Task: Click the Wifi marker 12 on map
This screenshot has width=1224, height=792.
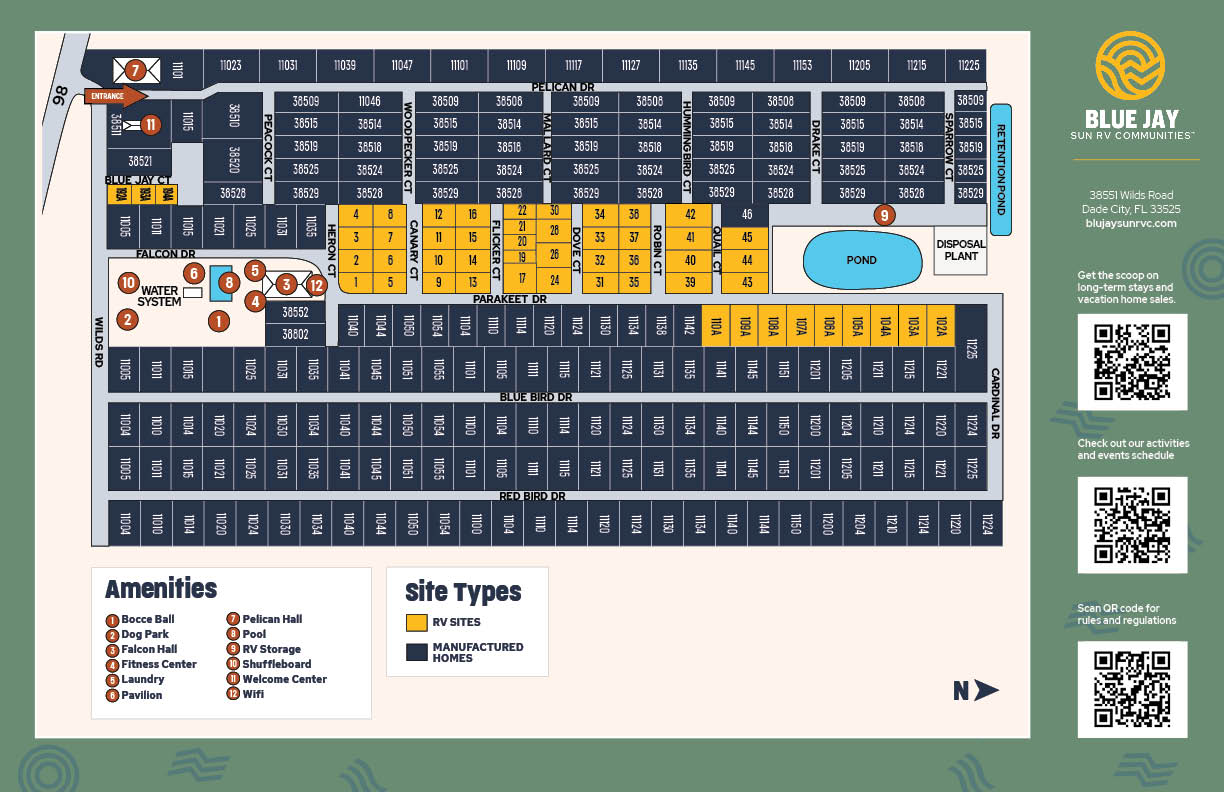Action: click(x=316, y=285)
